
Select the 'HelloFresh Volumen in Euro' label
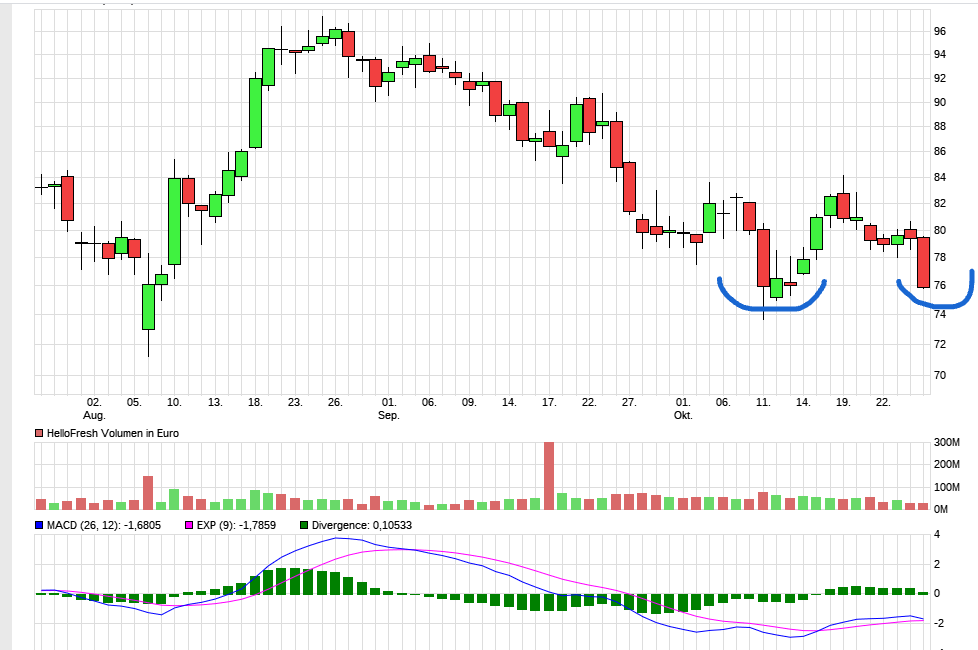[x=113, y=433]
